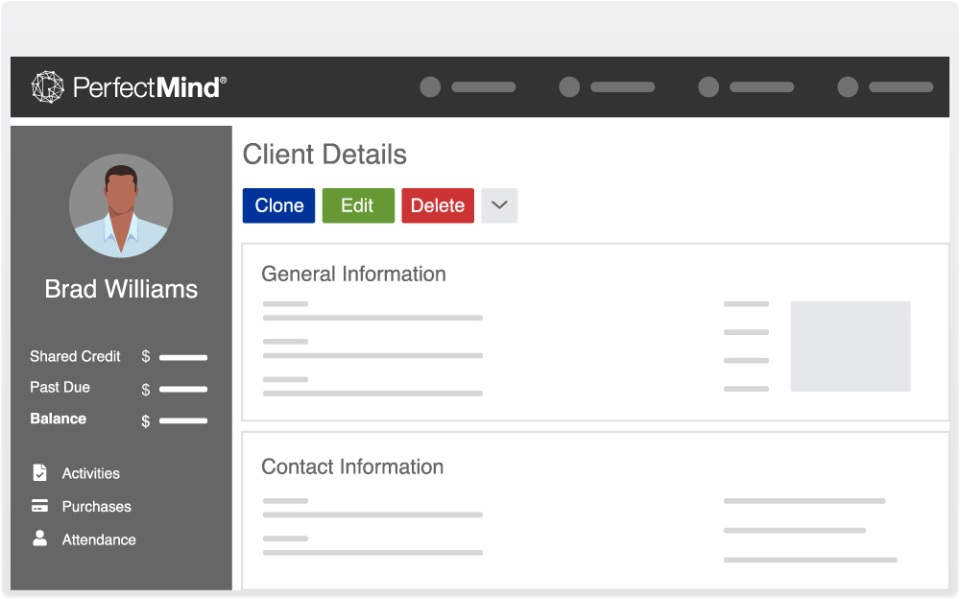The image size is (960, 599).
Task: Open the Activities sidebar item
Action: coord(90,473)
